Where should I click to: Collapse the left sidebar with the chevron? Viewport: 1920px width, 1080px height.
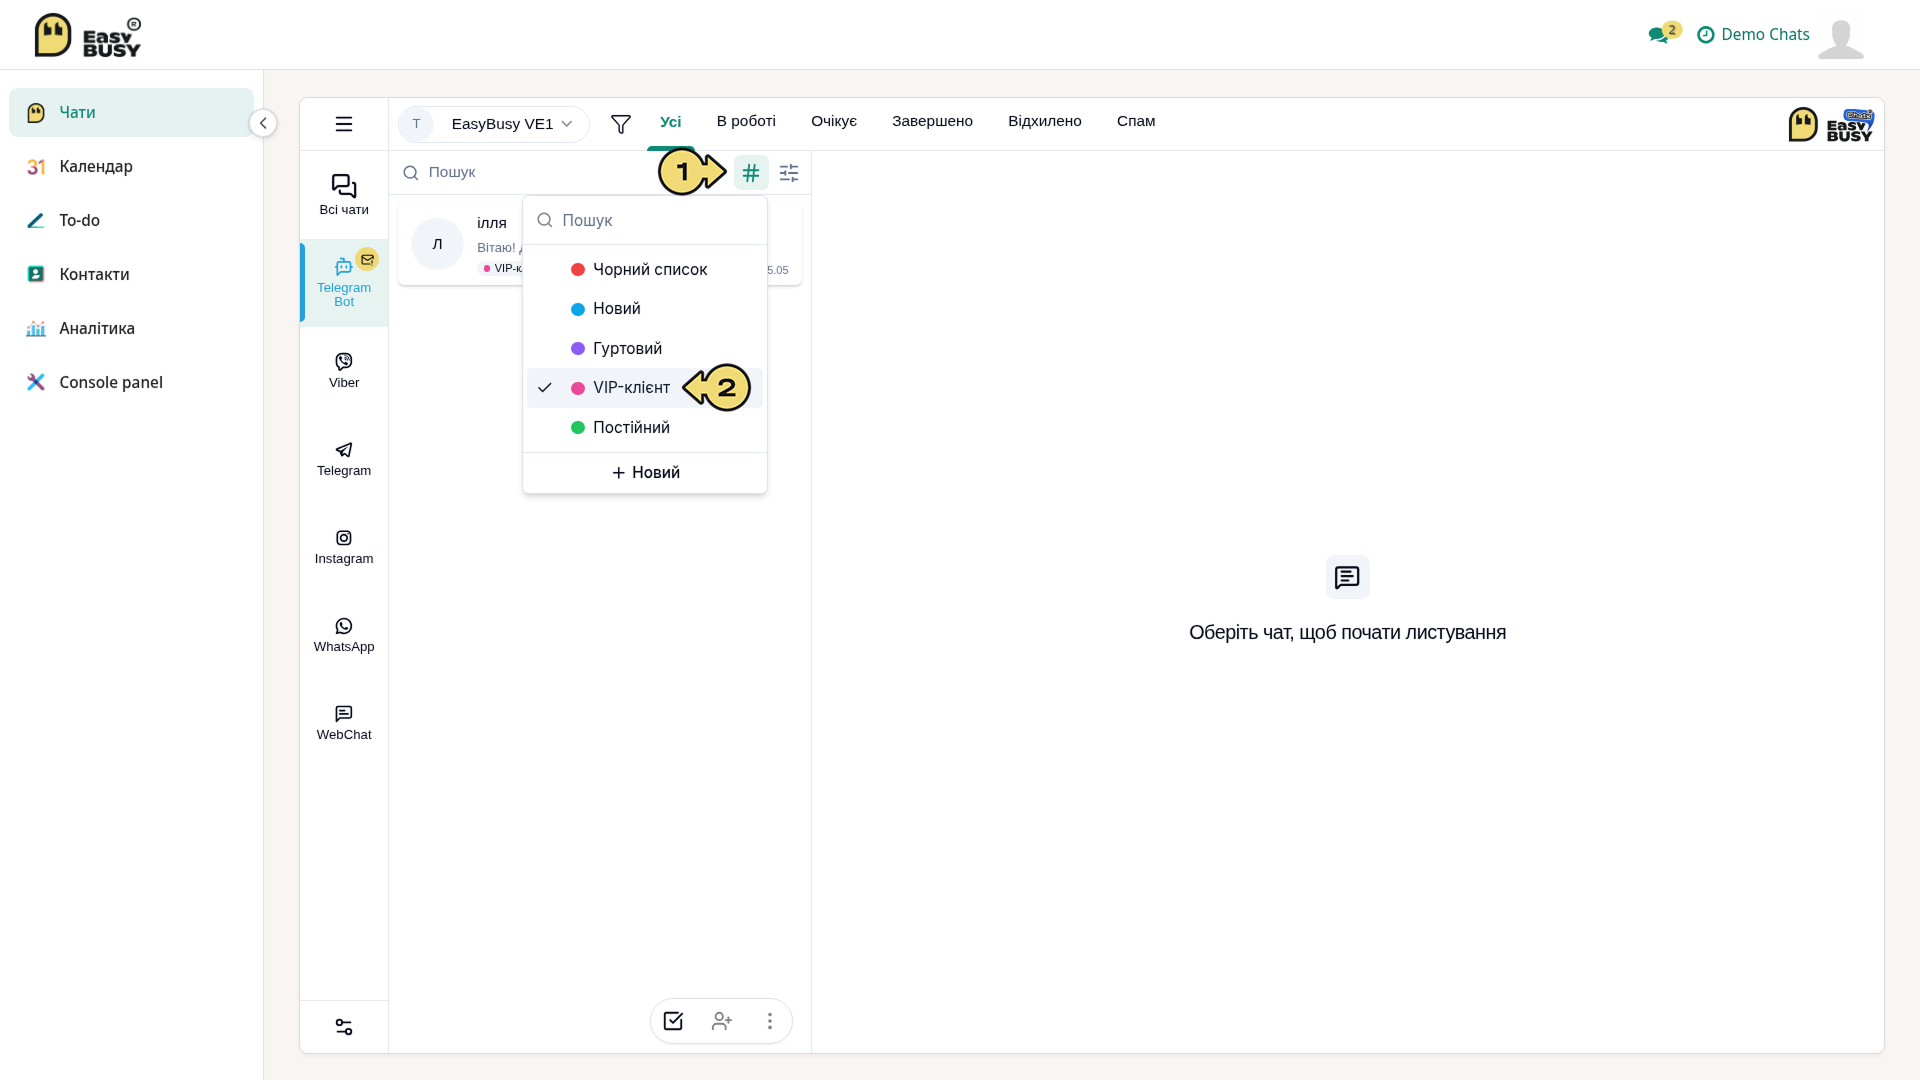tap(263, 123)
